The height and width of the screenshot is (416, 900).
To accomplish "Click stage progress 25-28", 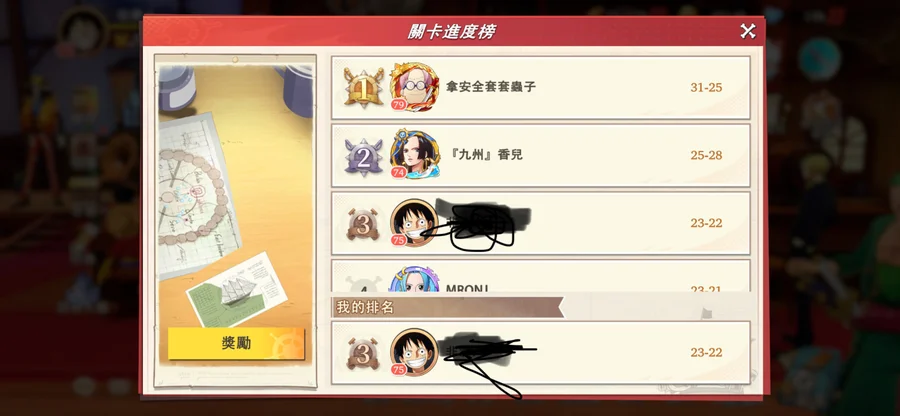I will click(x=706, y=155).
